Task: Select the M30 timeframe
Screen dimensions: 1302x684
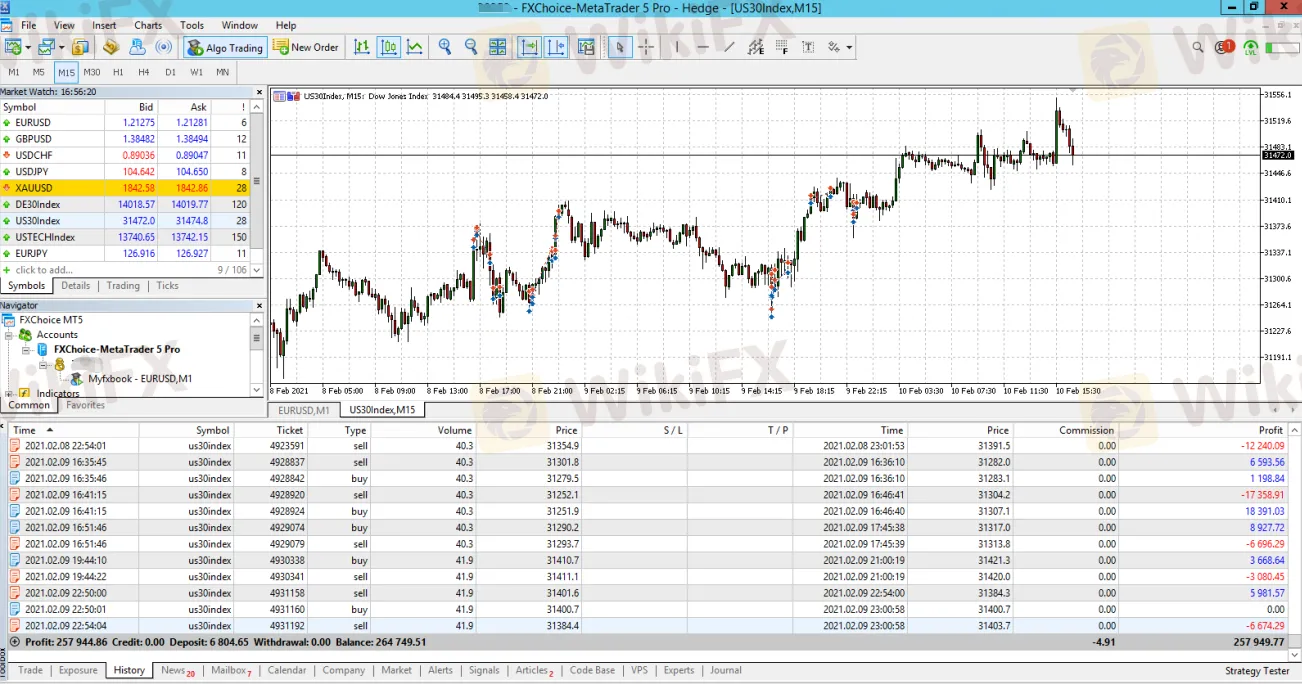Action: 92,72
